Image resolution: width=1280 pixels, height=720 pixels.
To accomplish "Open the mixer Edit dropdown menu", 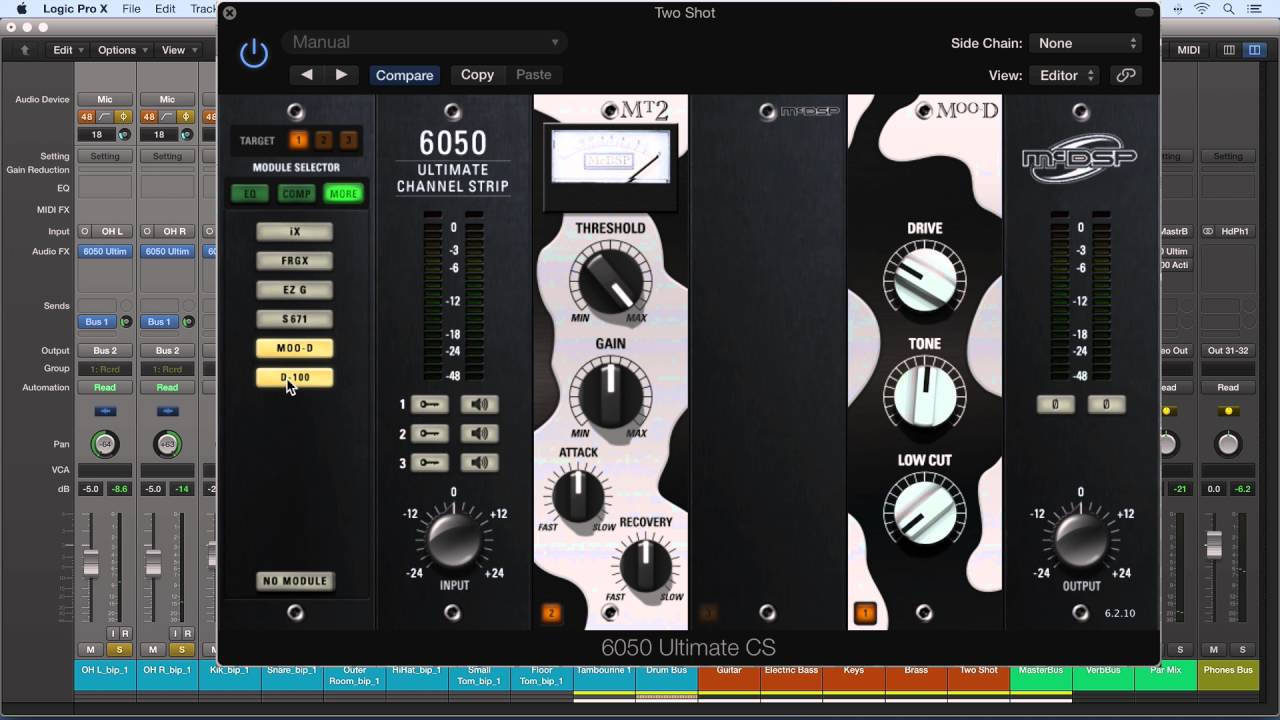I will tap(68, 50).
